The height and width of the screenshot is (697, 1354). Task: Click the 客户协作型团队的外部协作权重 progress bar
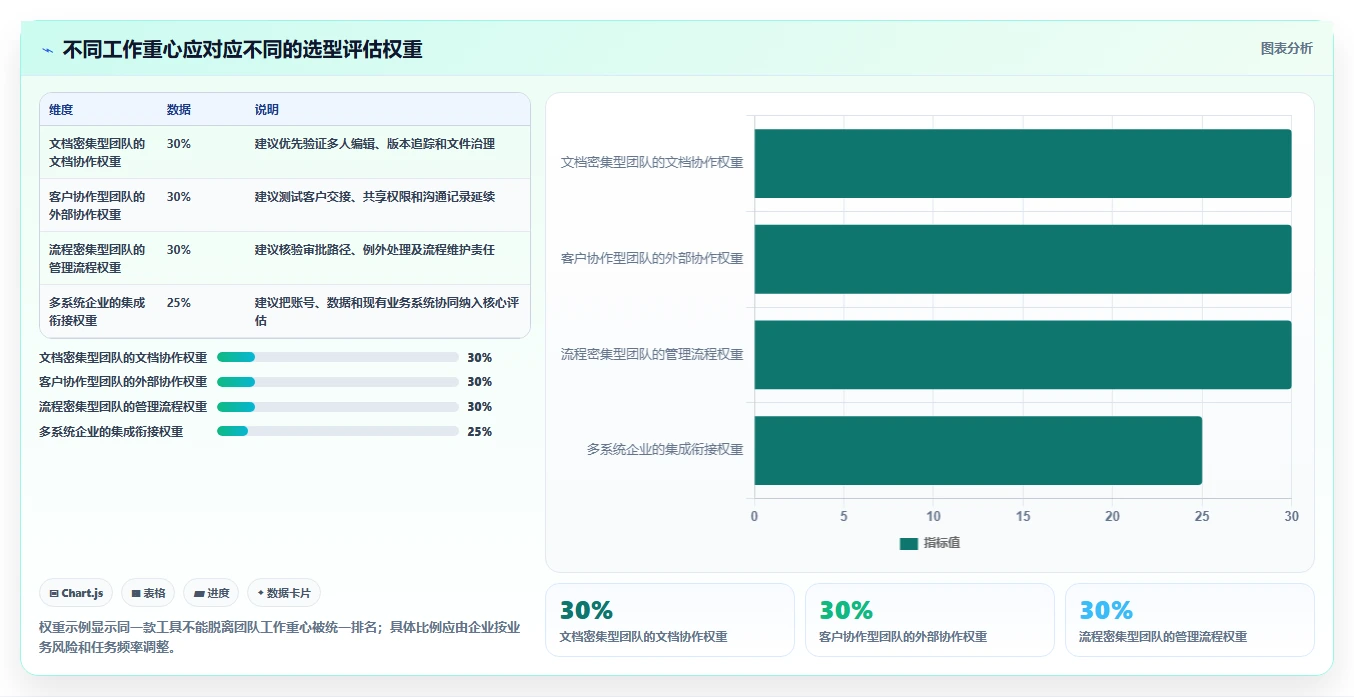click(x=338, y=382)
